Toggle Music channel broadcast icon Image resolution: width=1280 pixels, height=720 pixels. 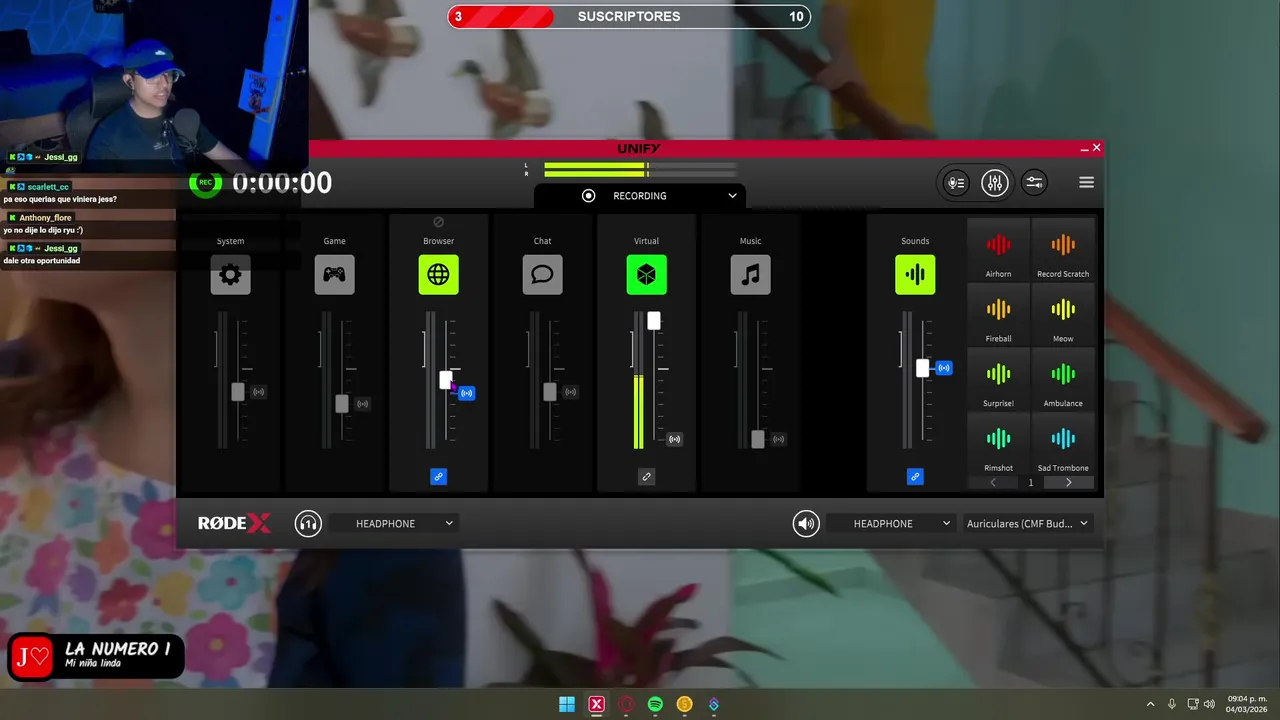click(x=778, y=439)
